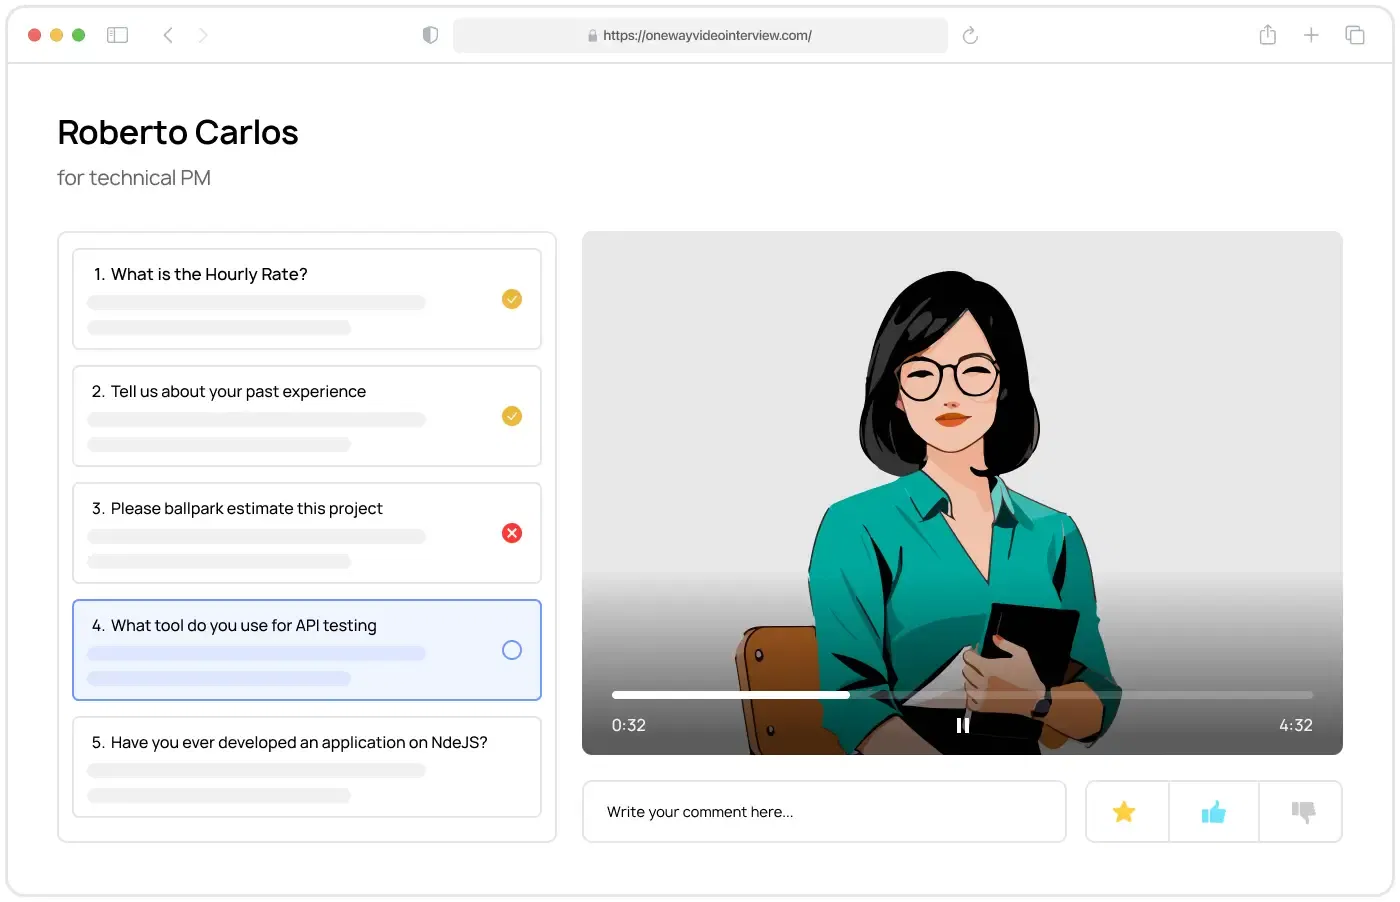Click the back navigation chevron

click(168, 34)
